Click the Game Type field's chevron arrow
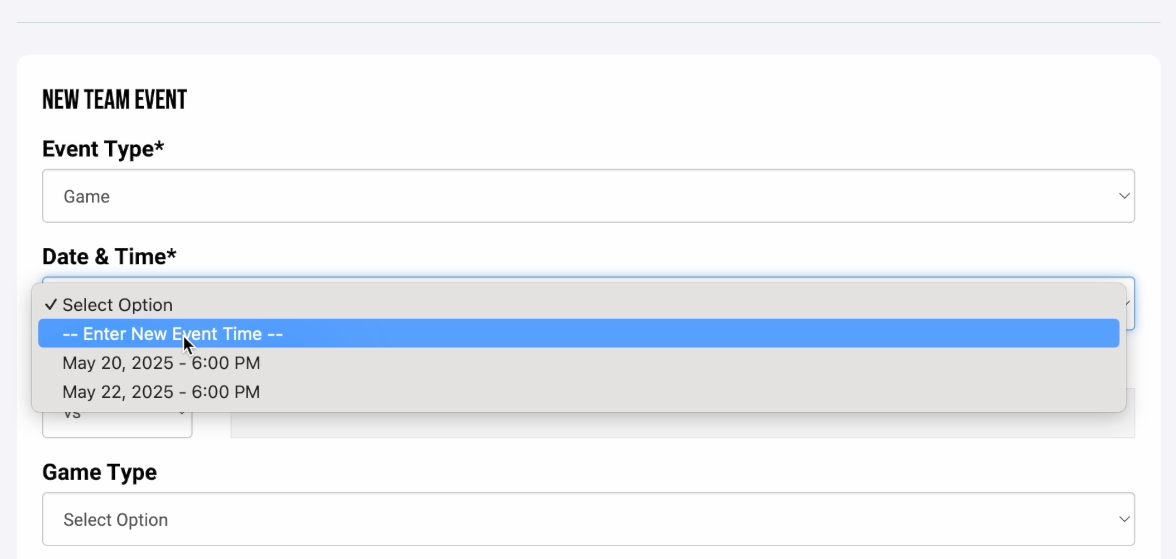This screenshot has height=559, width=1176. 1124,519
